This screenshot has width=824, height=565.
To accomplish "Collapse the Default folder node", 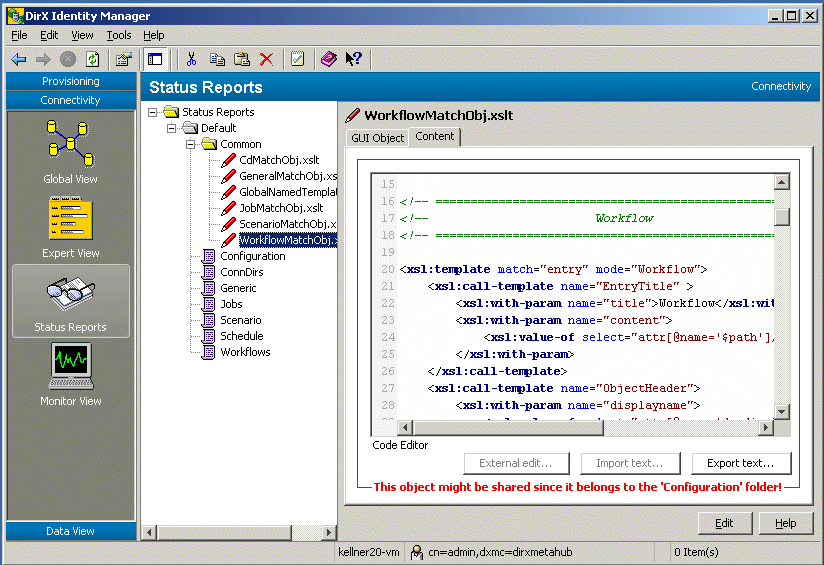I will pyautogui.click(x=172, y=128).
